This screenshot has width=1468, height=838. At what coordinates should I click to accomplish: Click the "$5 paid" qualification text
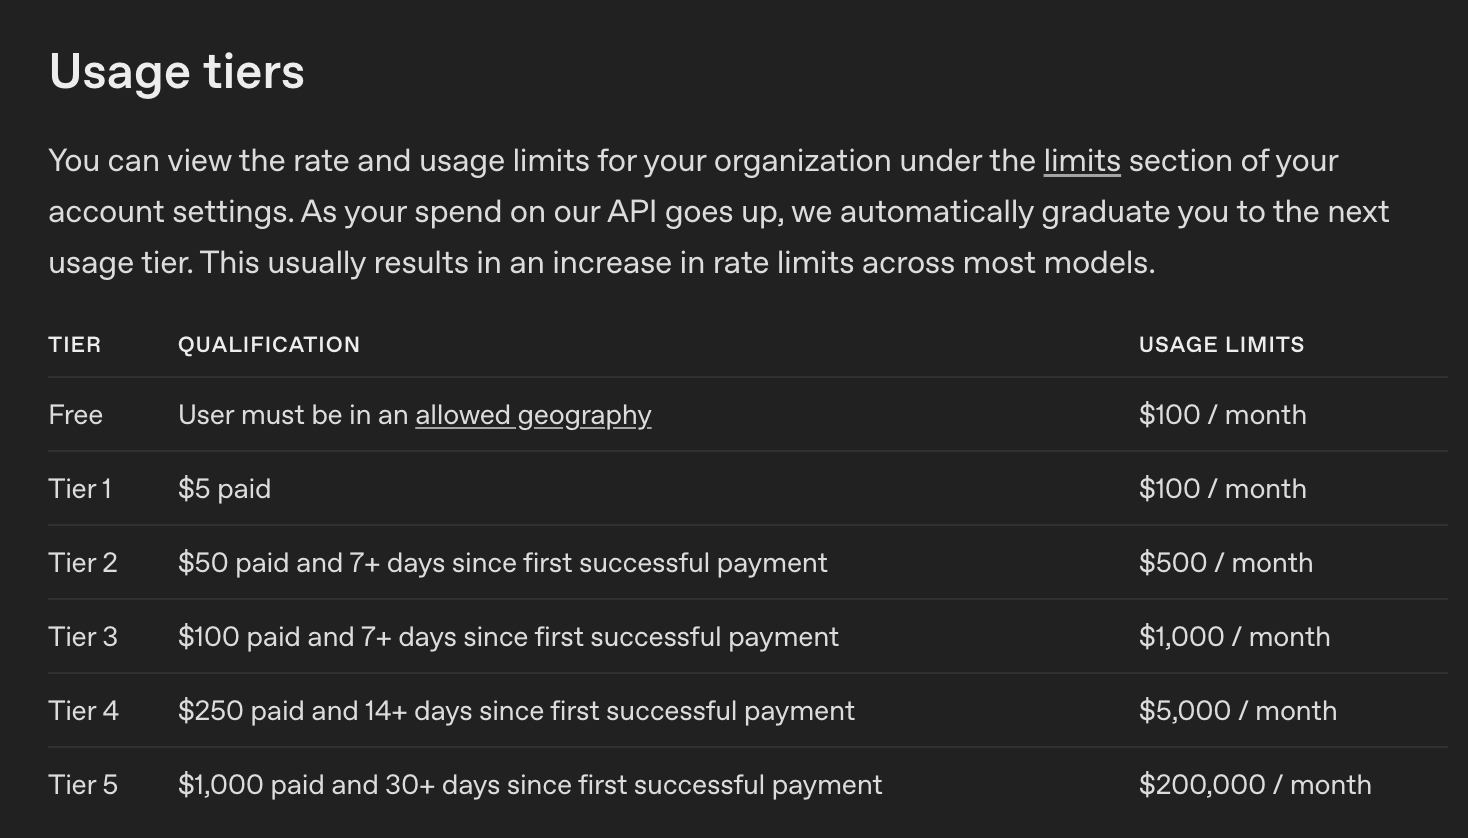tap(224, 489)
